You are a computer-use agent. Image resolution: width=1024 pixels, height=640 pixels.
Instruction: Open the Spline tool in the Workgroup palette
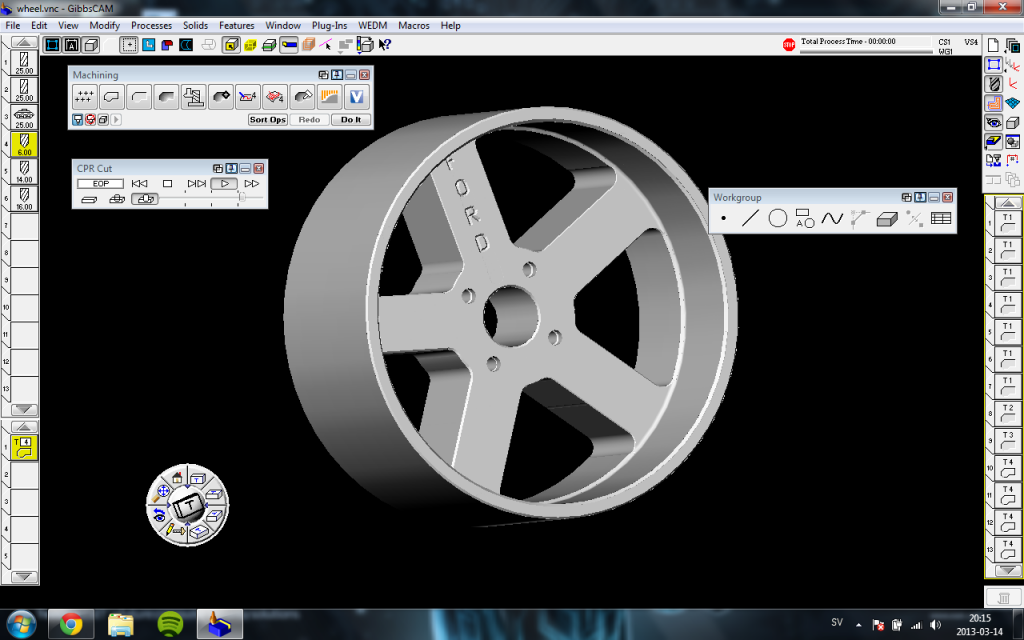[832, 218]
